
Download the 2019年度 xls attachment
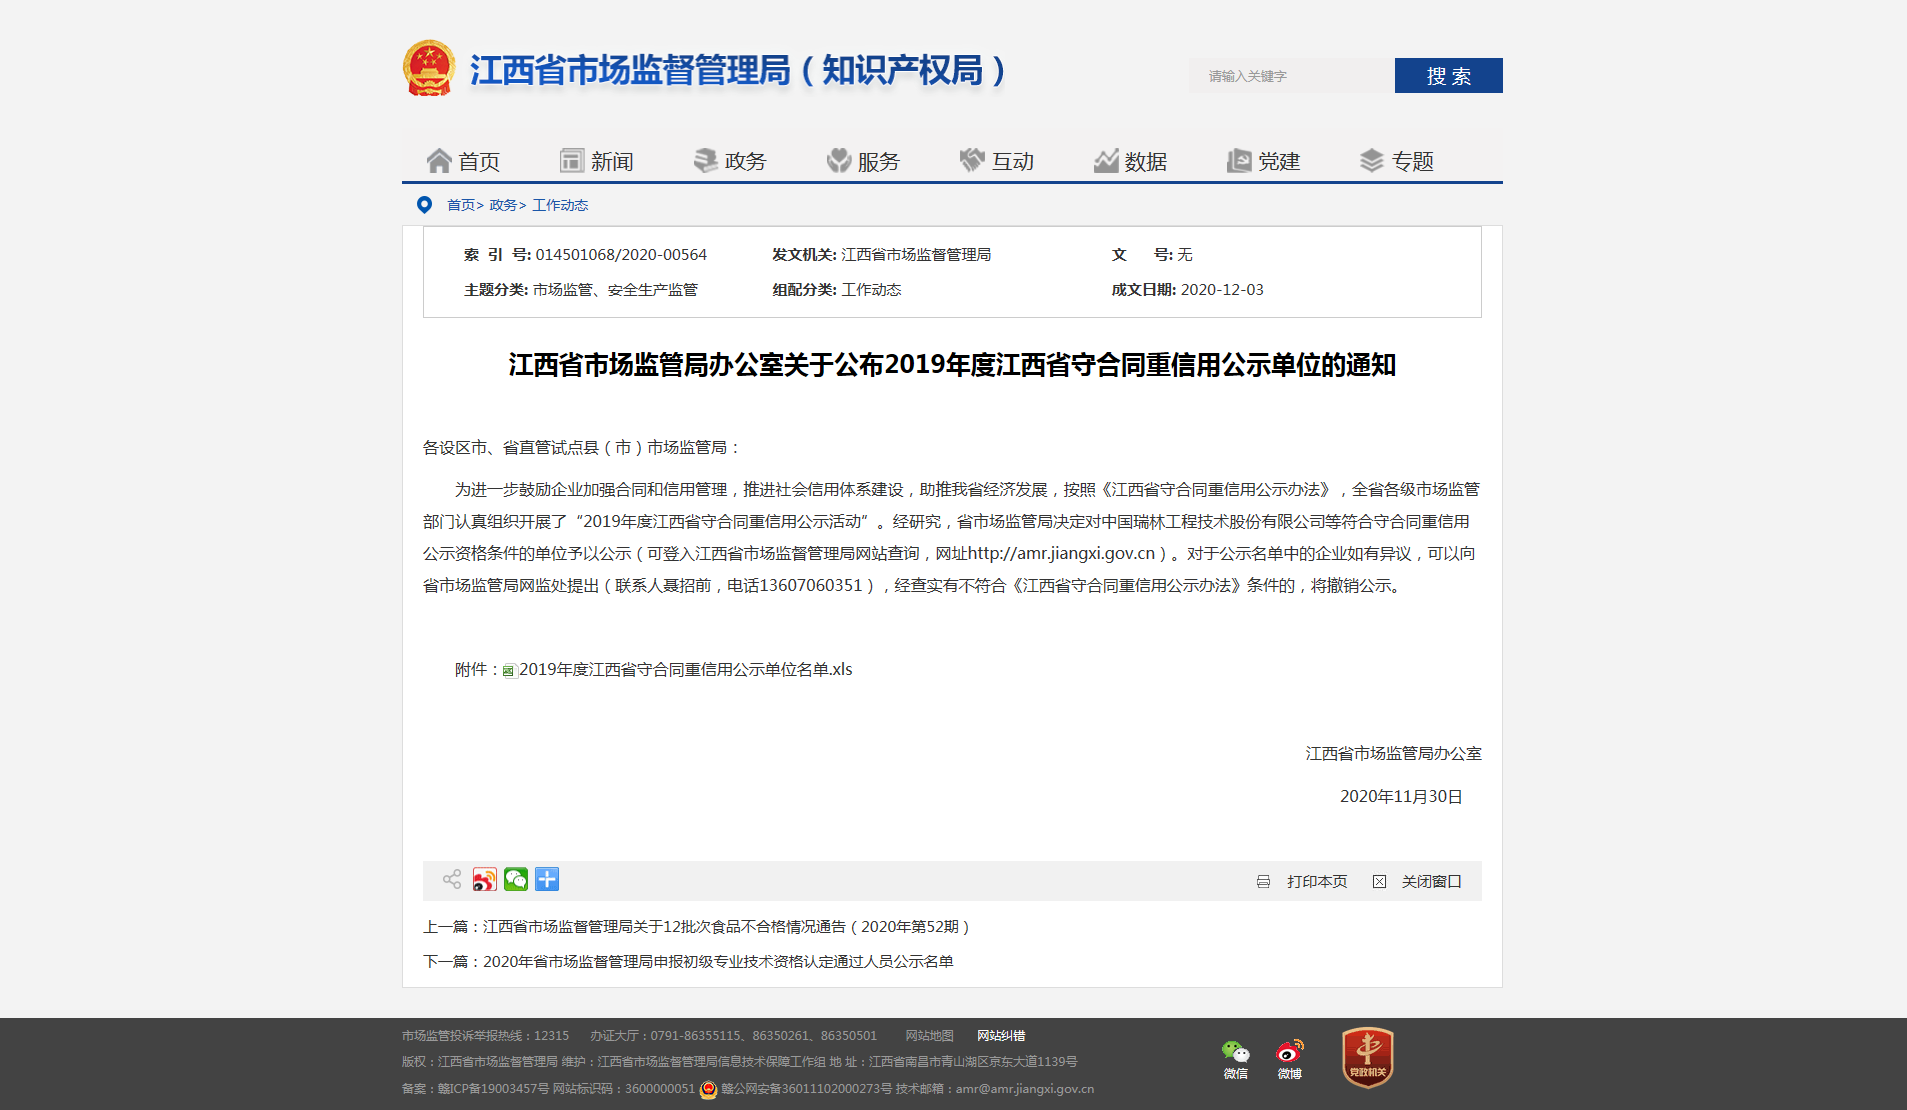[685, 670]
